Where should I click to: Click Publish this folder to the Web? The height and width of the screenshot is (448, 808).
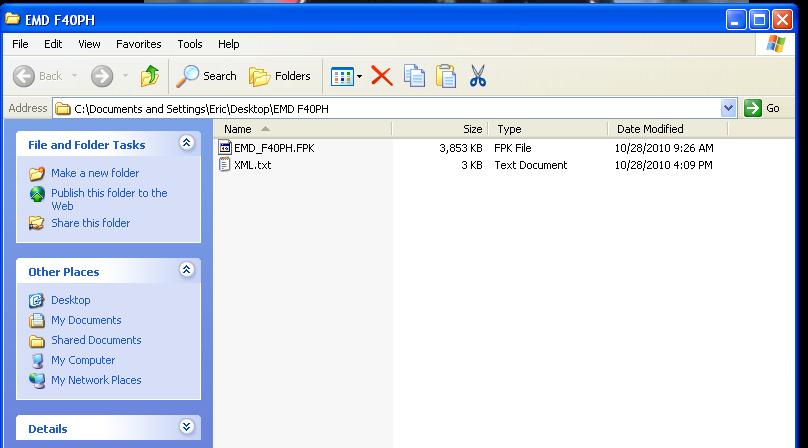click(x=109, y=200)
